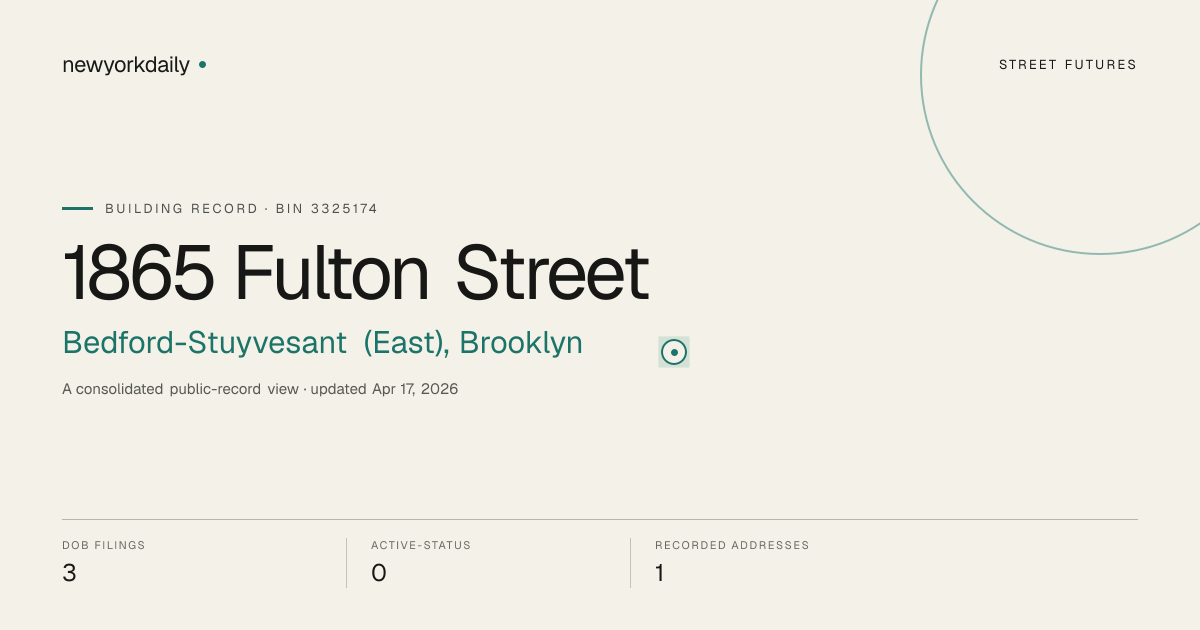Click the horizontal rule above the stats
The image size is (1200, 630).
[600, 519]
